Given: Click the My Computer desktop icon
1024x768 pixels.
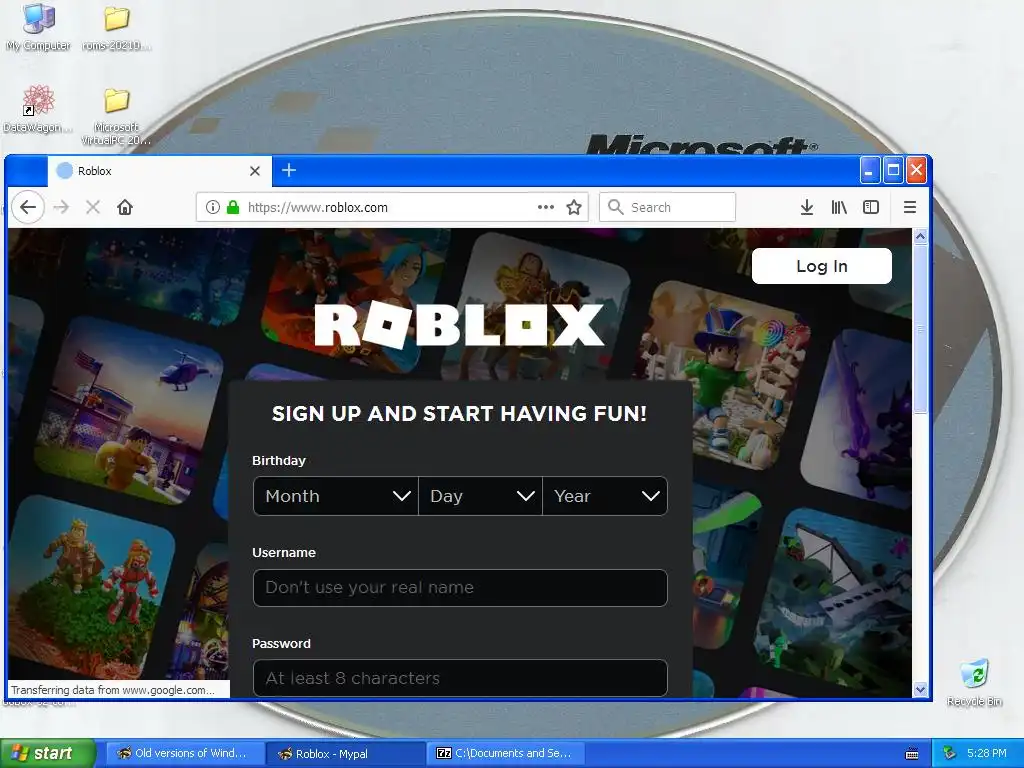Looking at the screenshot, I should (x=39, y=27).
